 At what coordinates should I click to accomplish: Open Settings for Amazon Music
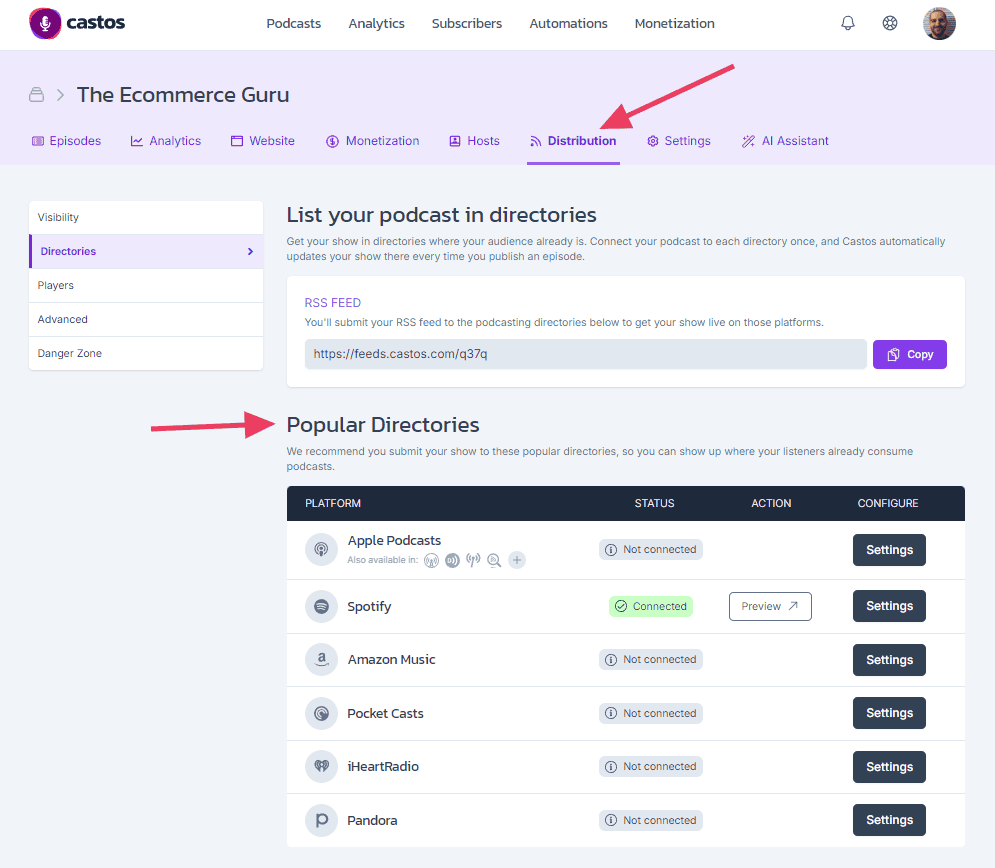click(x=889, y=660)
